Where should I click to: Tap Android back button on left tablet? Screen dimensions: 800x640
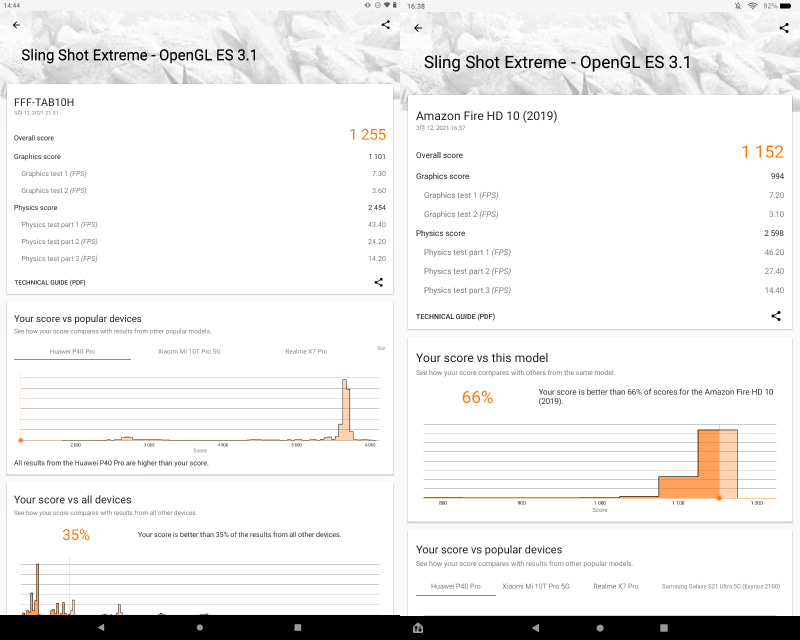[101, 627]
